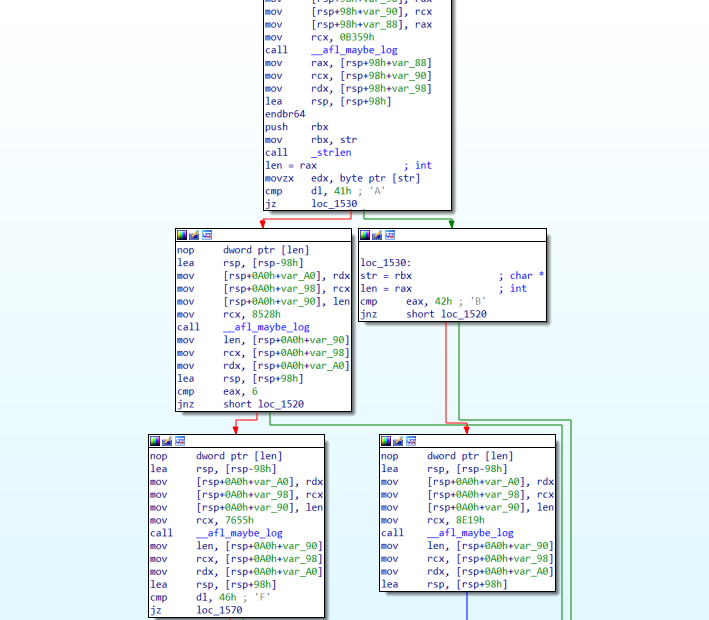
Task: Click the pencil icon on the 8E19h block
Action: tap(399, 440)
